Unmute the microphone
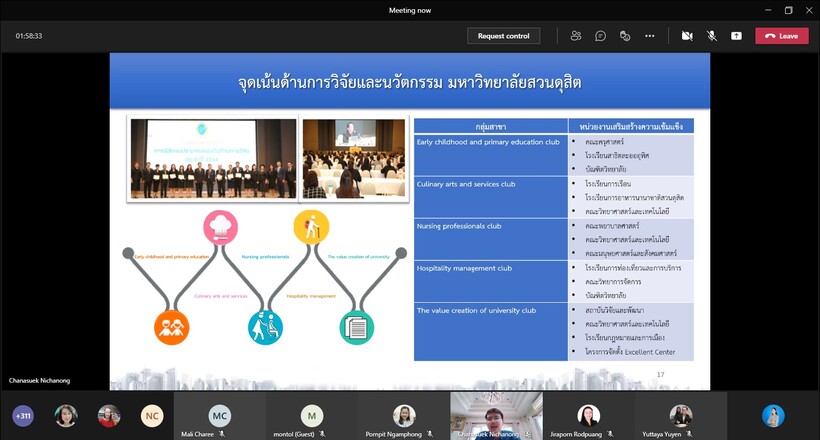This screenshot has height=440, width=820. pos(712,36)
